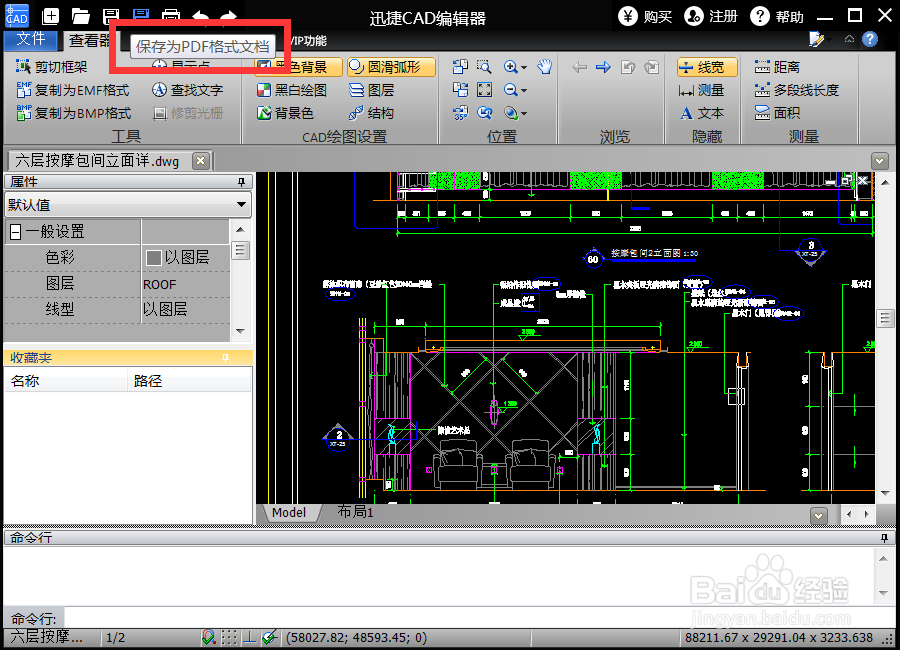900x650 pixels.
Task: Select the 面积 area measure tool
Action: 777,113
